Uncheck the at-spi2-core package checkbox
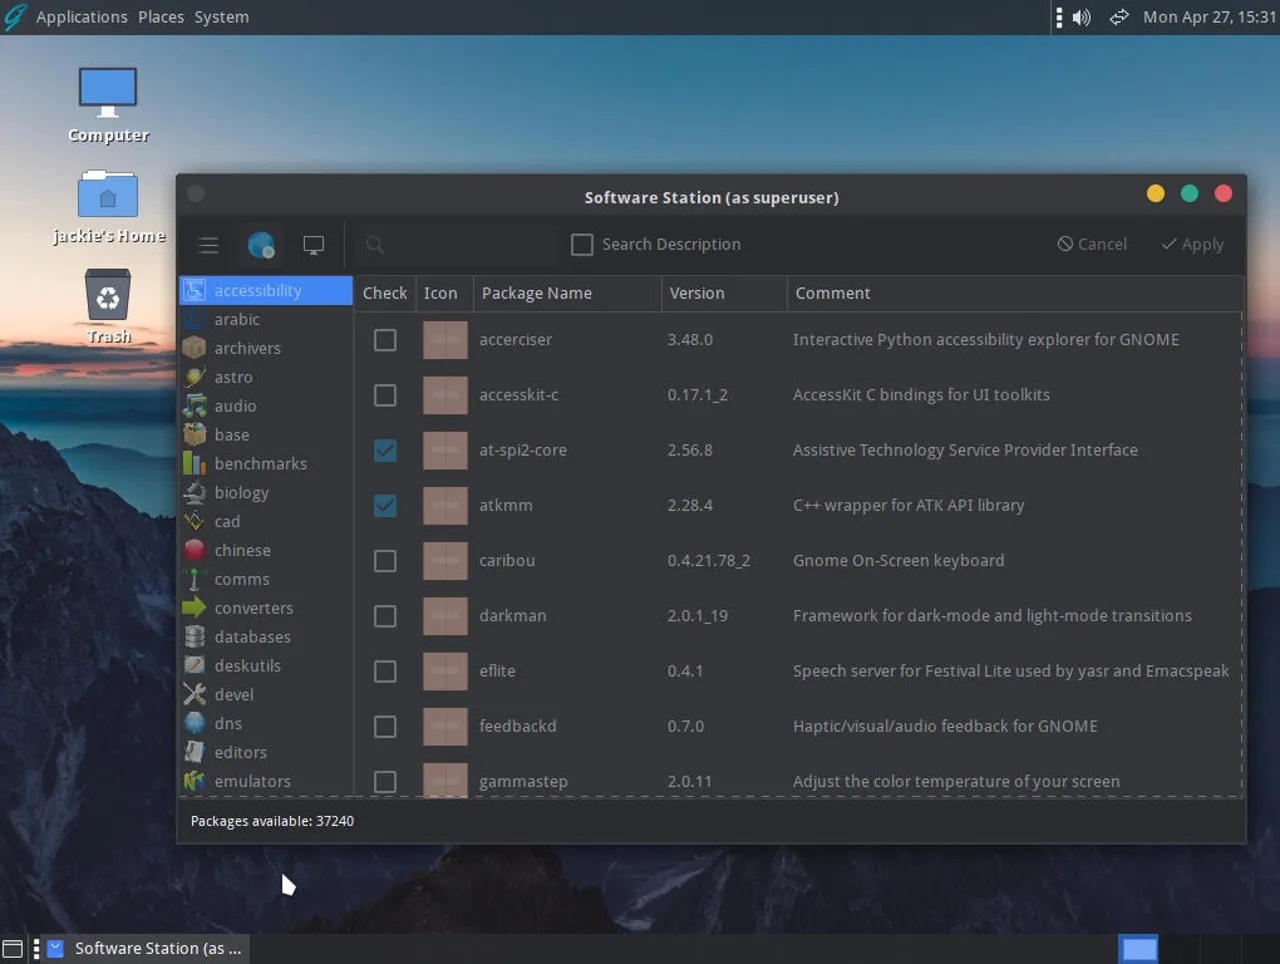 385,450
